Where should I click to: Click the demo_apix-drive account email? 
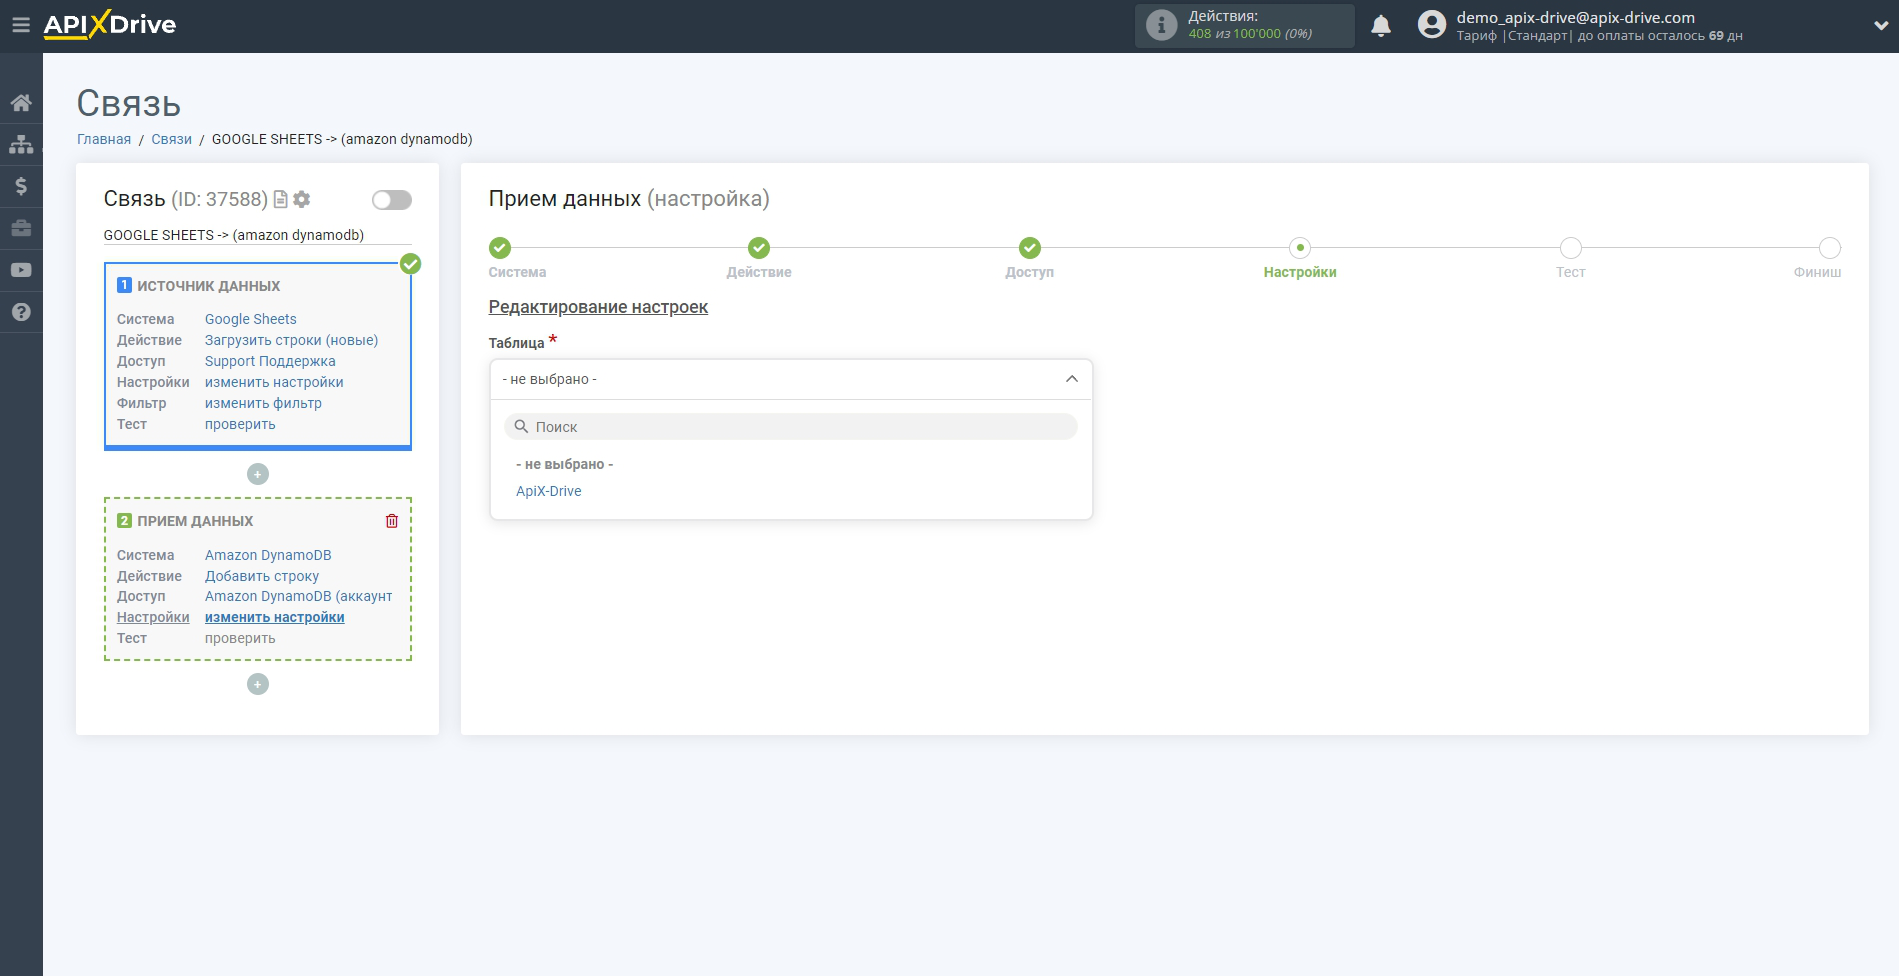point(1576,17)
